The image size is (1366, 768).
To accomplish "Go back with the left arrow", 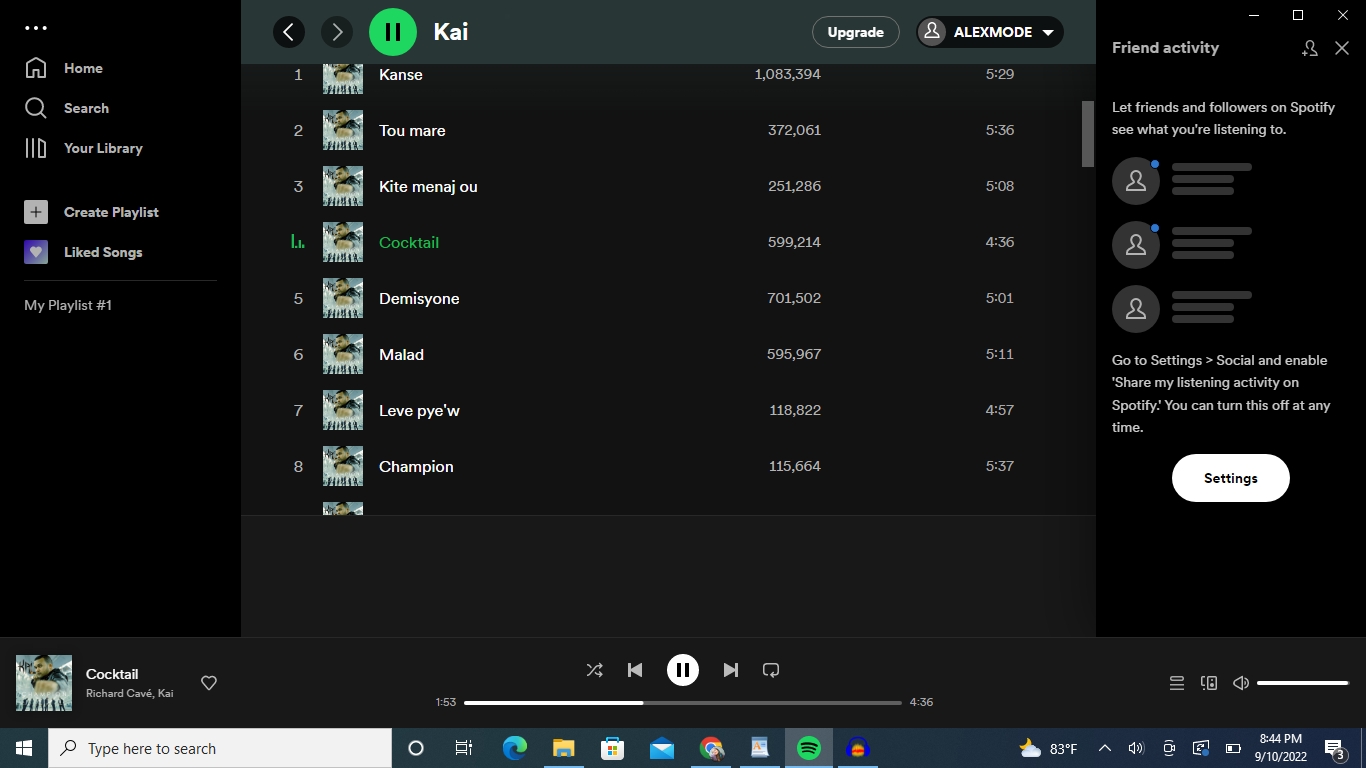I will (289, 32).
